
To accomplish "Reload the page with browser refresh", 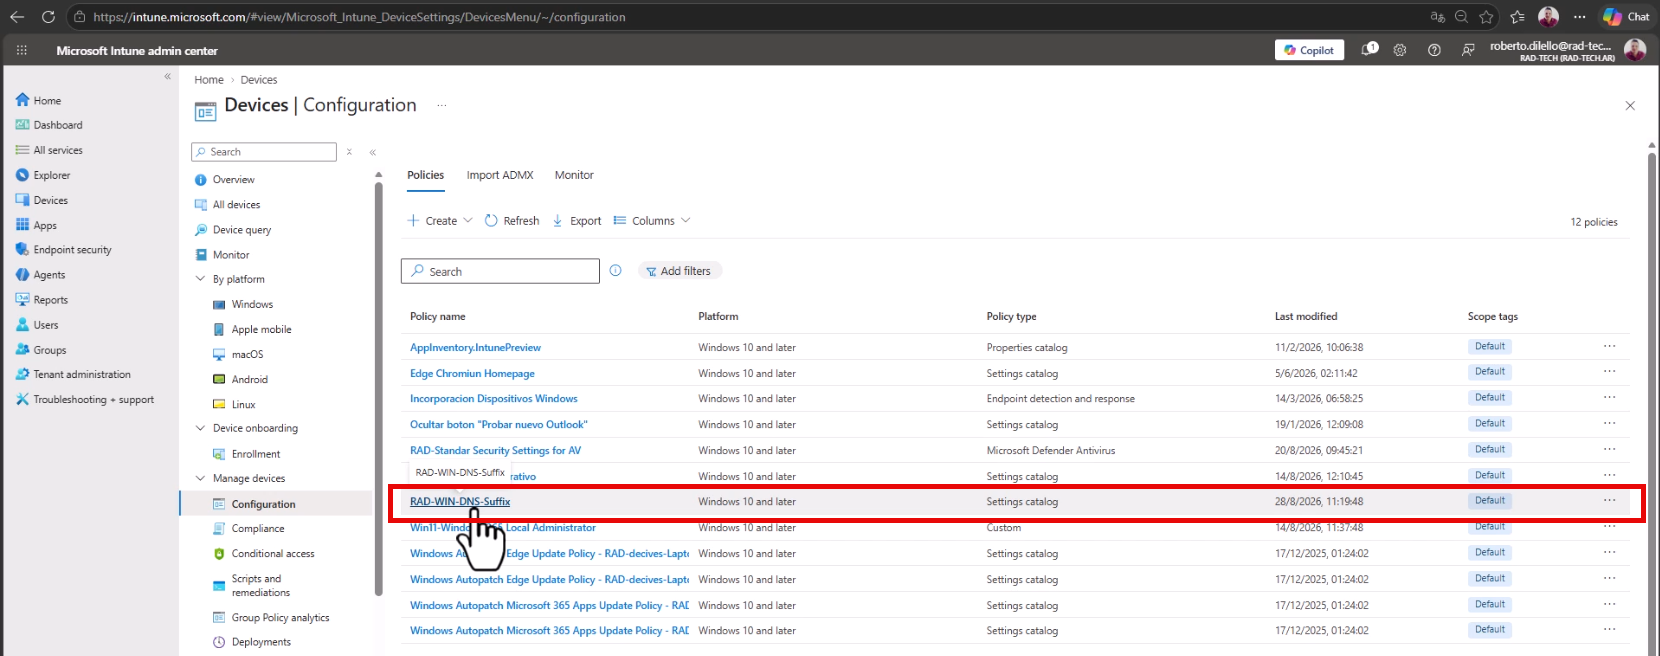I will coord(48,17).
